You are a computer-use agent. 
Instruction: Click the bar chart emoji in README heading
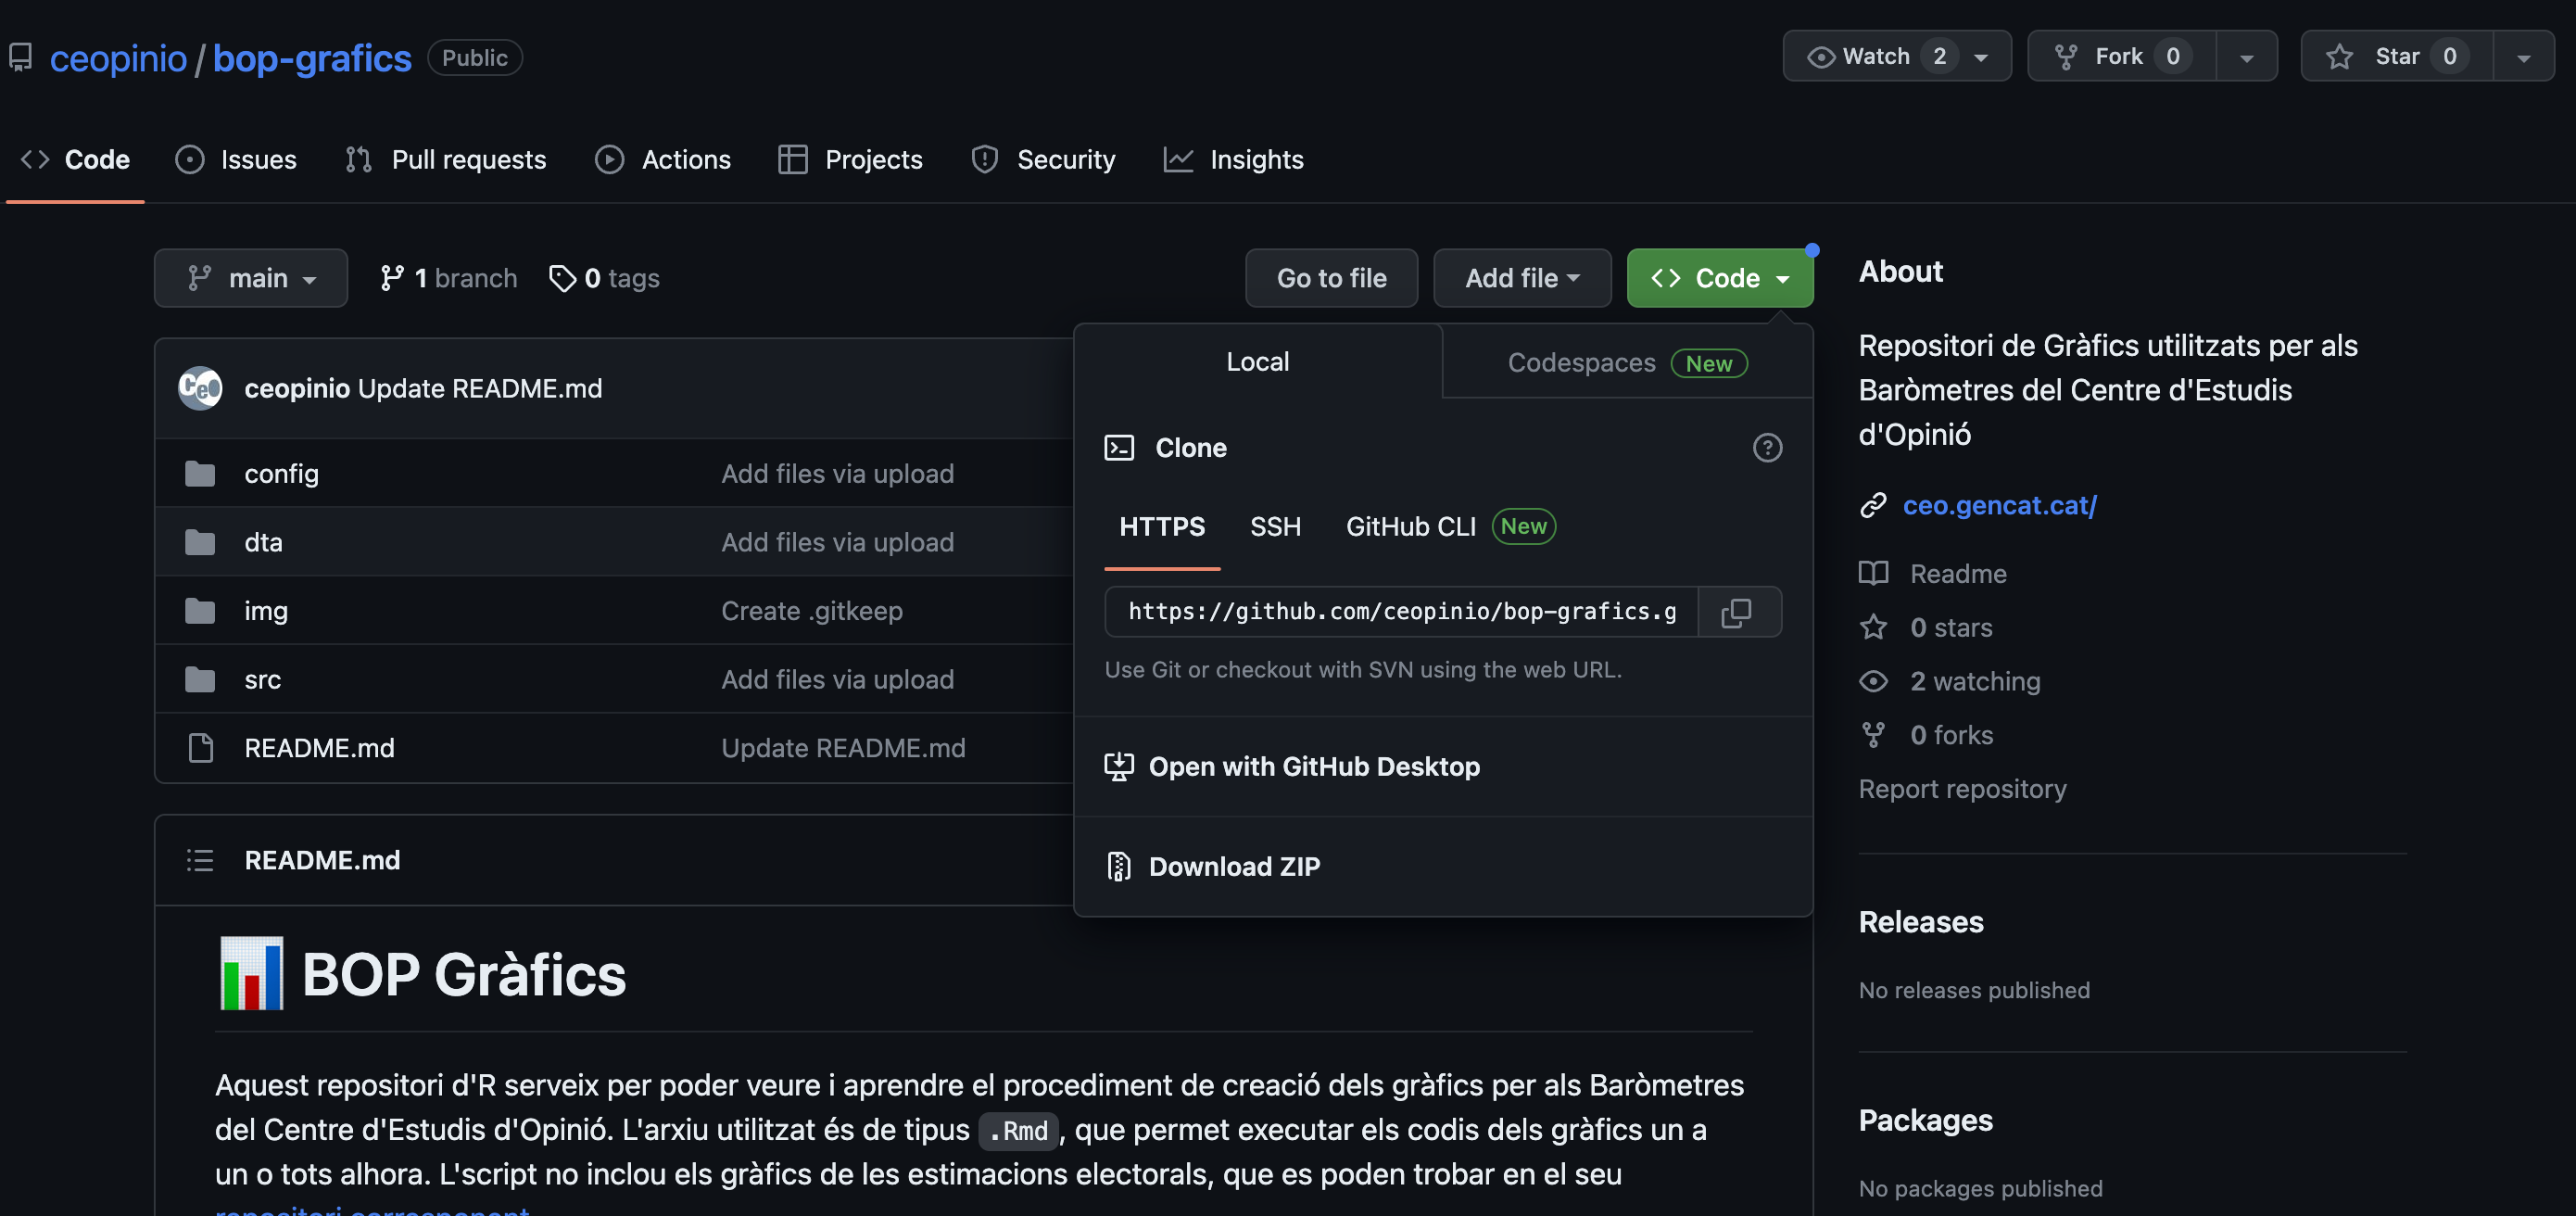(251, 973)
